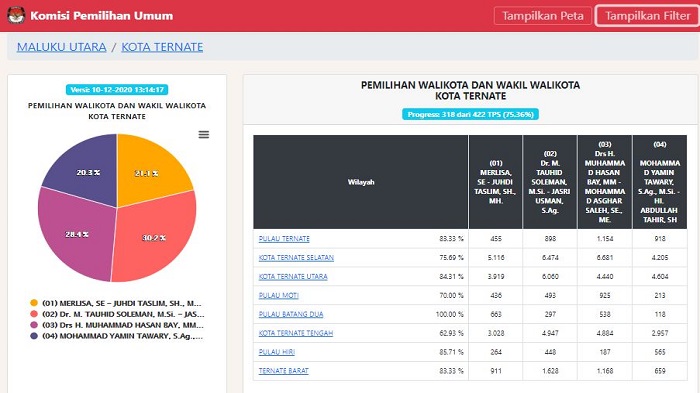This screenshot has height=393, width=700.
Task: Click the 4.205 vote count cell
Action: (x=660, y=257)
